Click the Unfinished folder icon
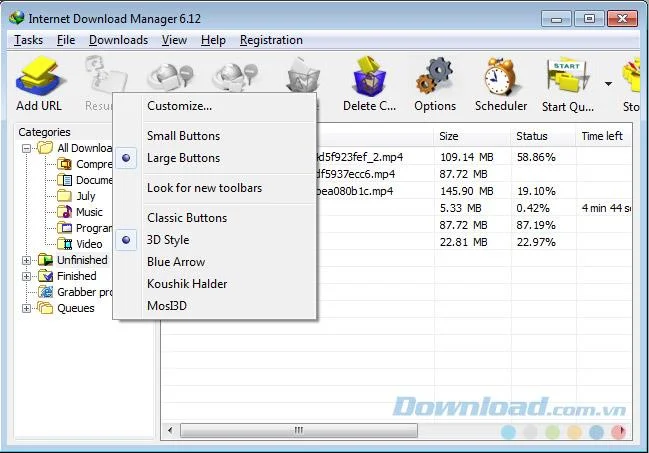 46,260
